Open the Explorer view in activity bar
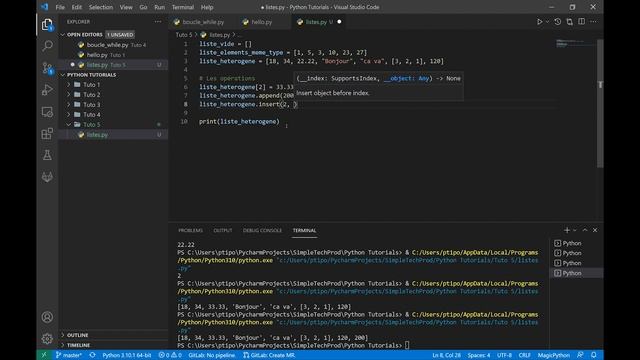 coord(47,24)
